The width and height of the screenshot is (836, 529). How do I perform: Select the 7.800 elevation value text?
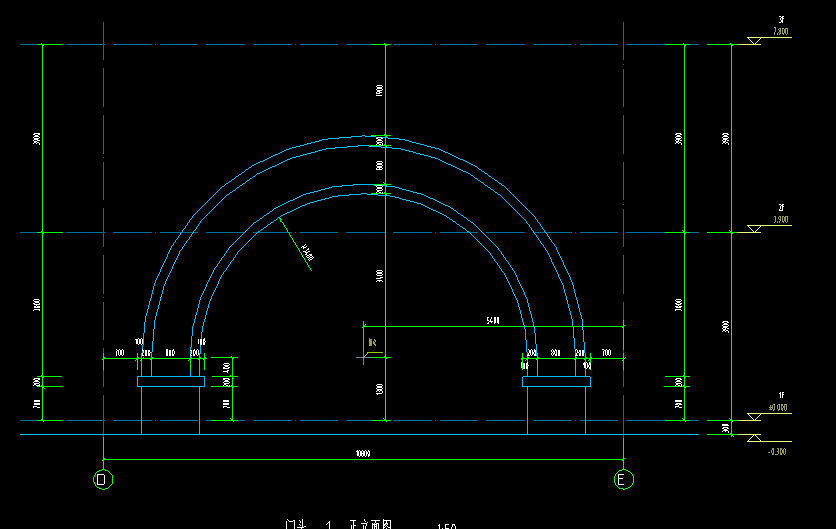pyautogui.click(x=781, y=31)
